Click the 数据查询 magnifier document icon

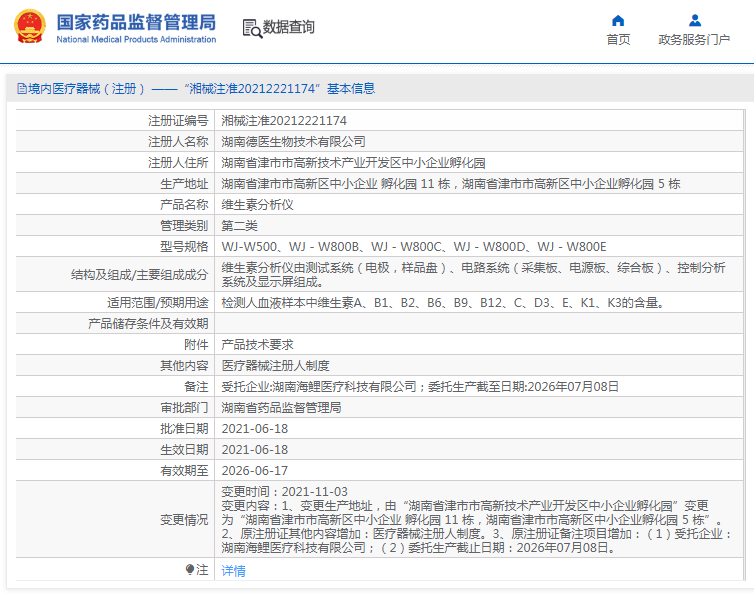pos(251,28)
